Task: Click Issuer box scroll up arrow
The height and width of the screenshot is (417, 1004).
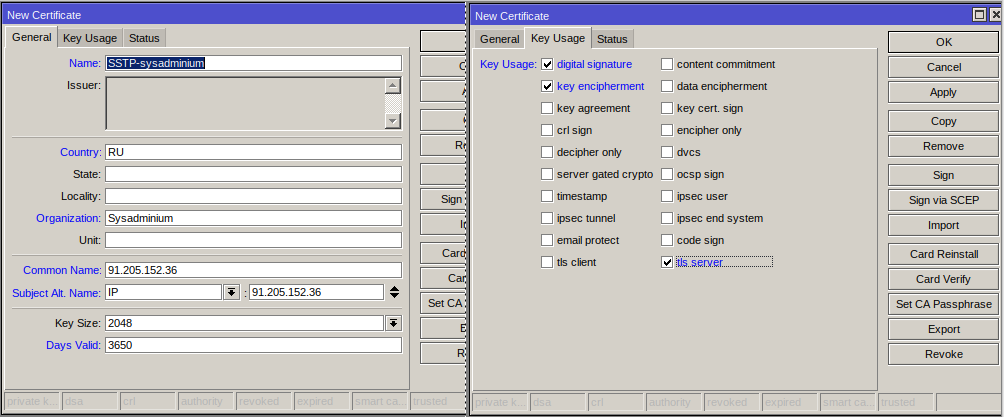Action: [x=393, y=85]
